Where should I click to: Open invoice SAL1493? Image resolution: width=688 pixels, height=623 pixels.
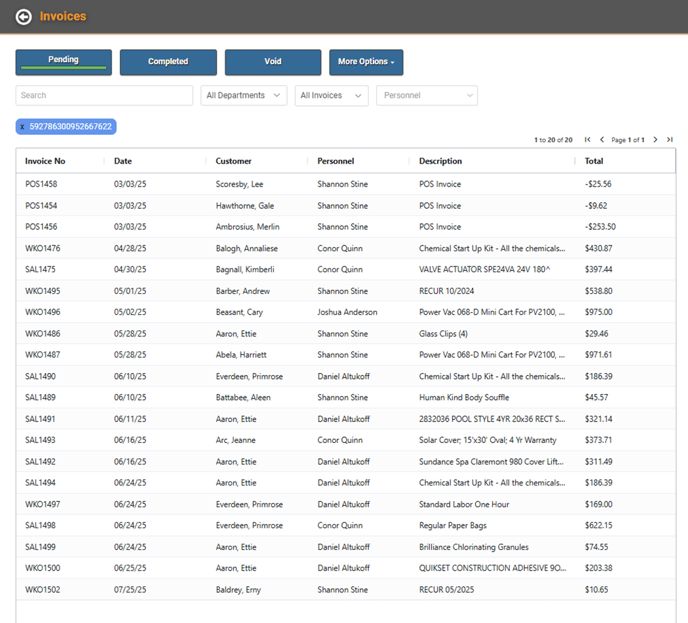(x=40, y=440)
